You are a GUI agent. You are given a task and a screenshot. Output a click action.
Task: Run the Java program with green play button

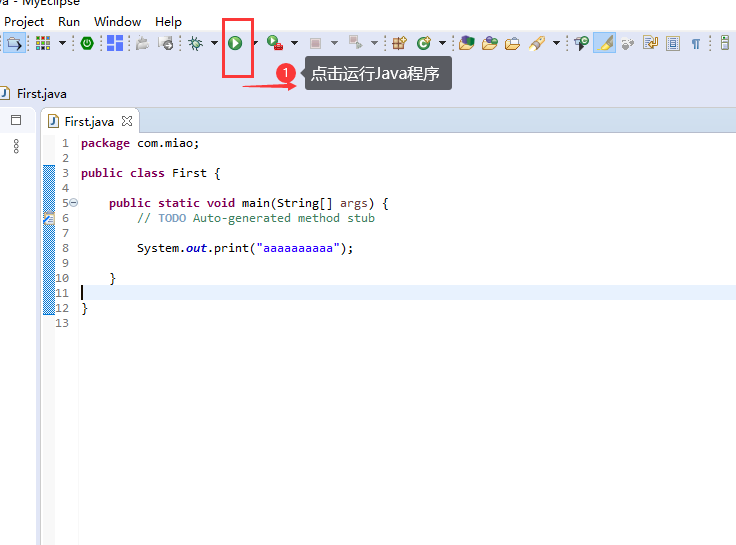point(235,43)
